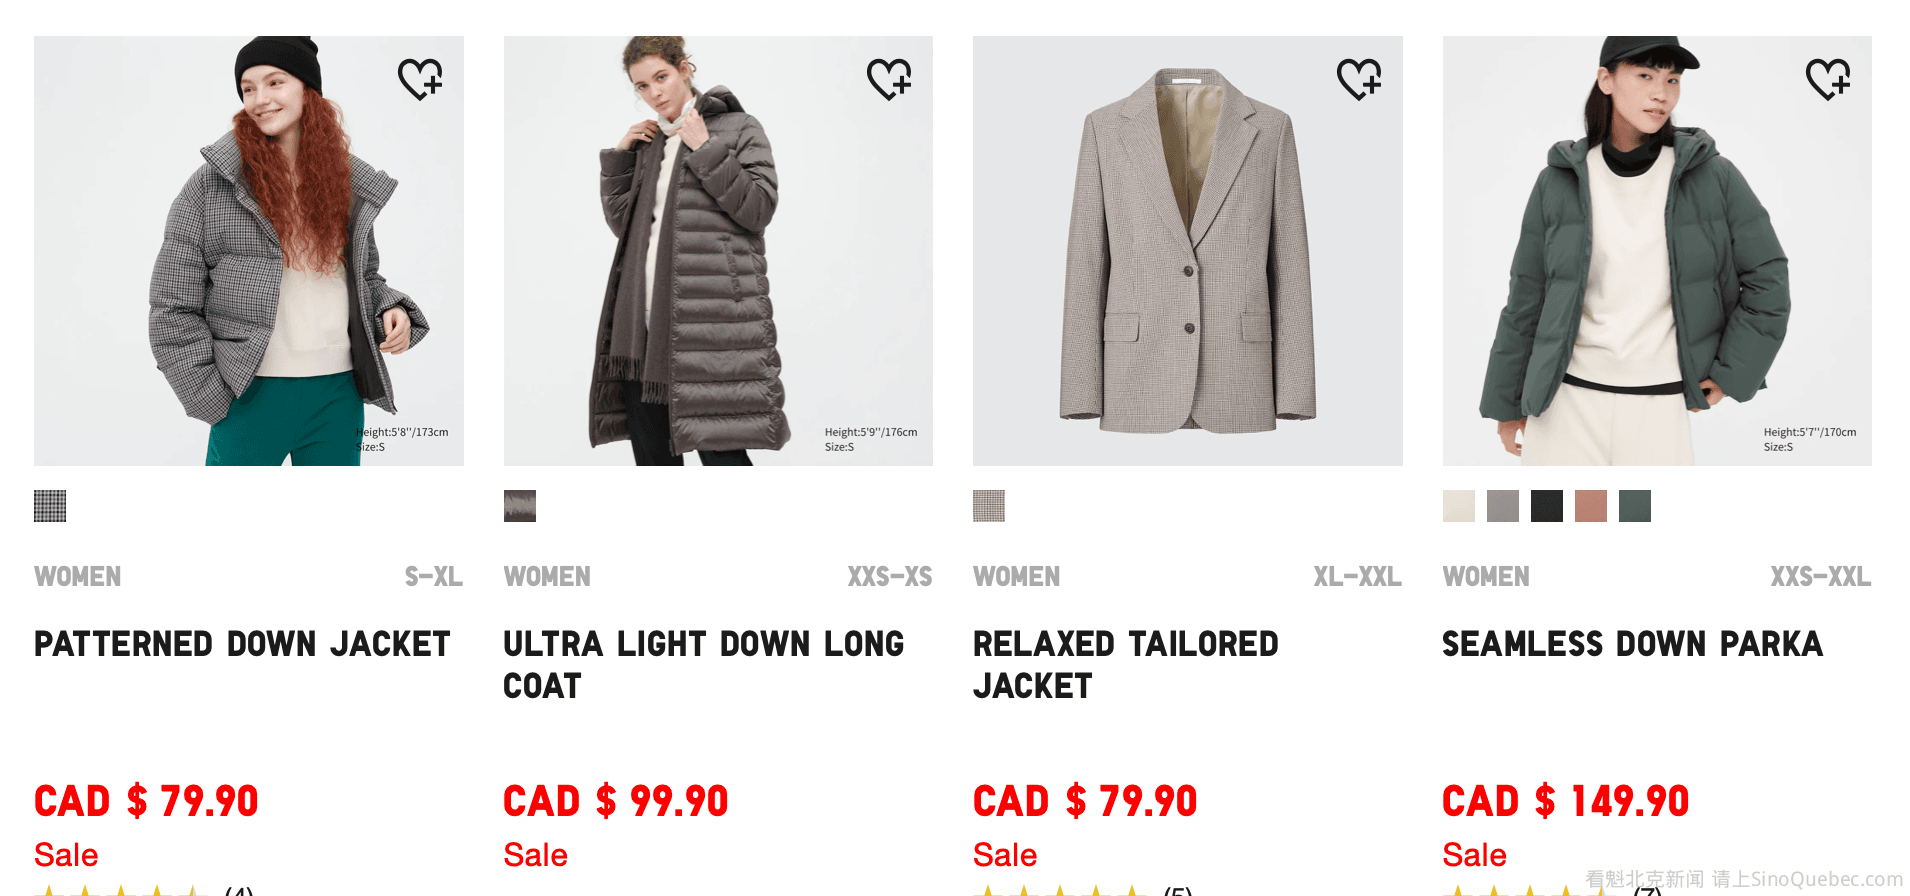This screenshot has width=1910, height=896.
Task: Select dark green swatch for Seamless Down Parka
Action: click(x=1635, y=506)
